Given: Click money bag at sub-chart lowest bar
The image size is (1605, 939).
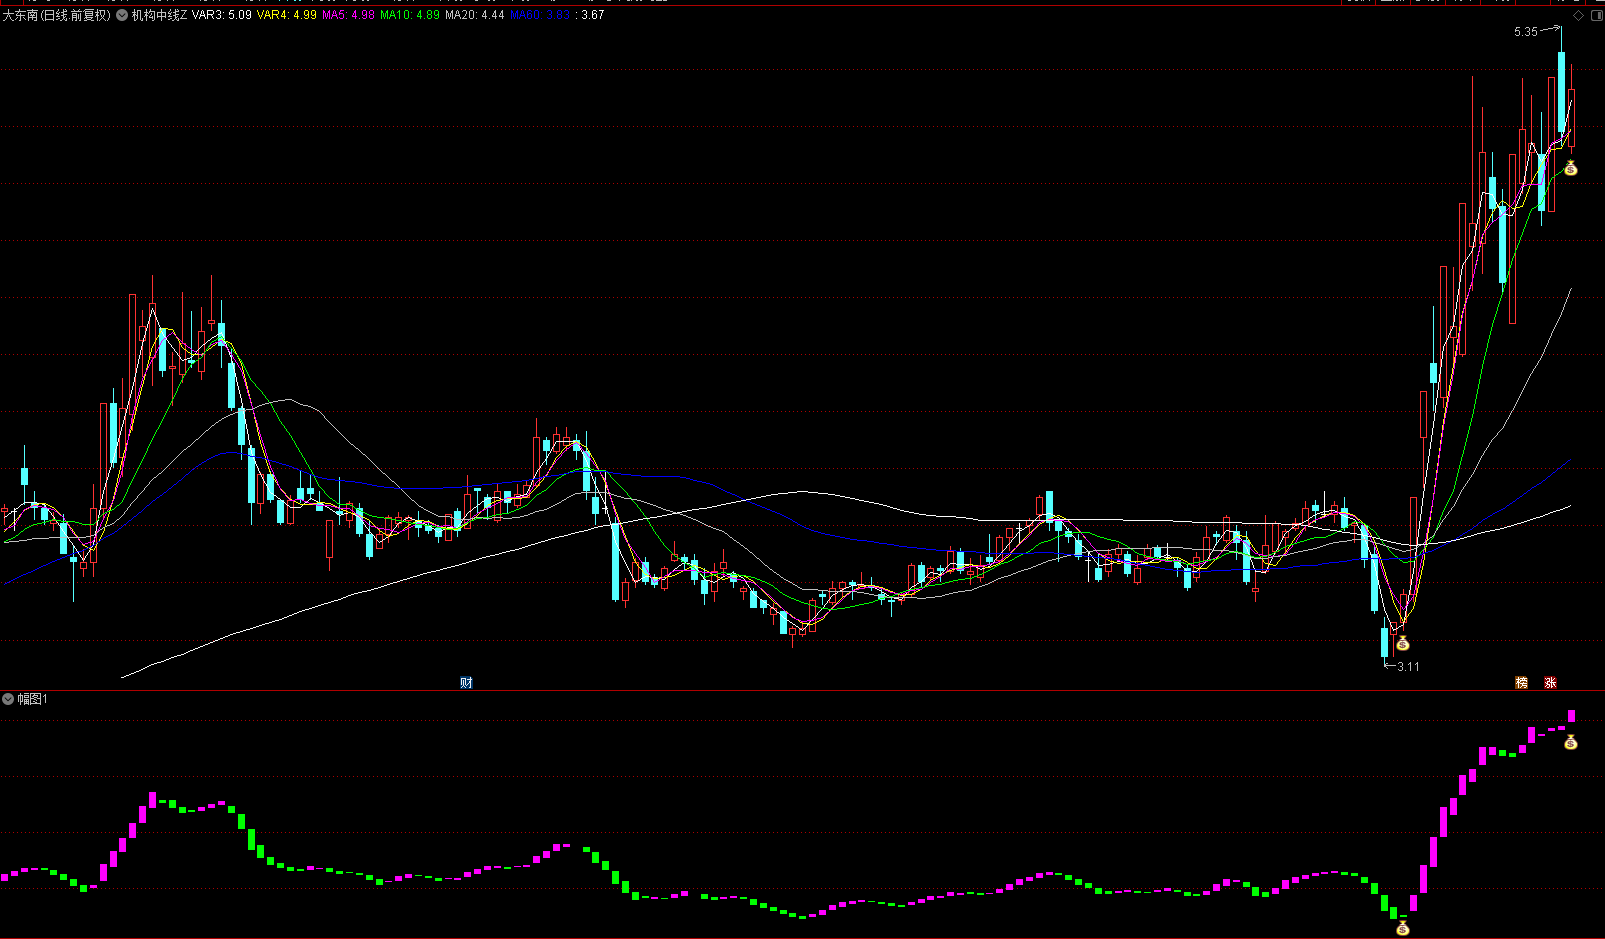Looking at the screenshot, I should 1402,928.
